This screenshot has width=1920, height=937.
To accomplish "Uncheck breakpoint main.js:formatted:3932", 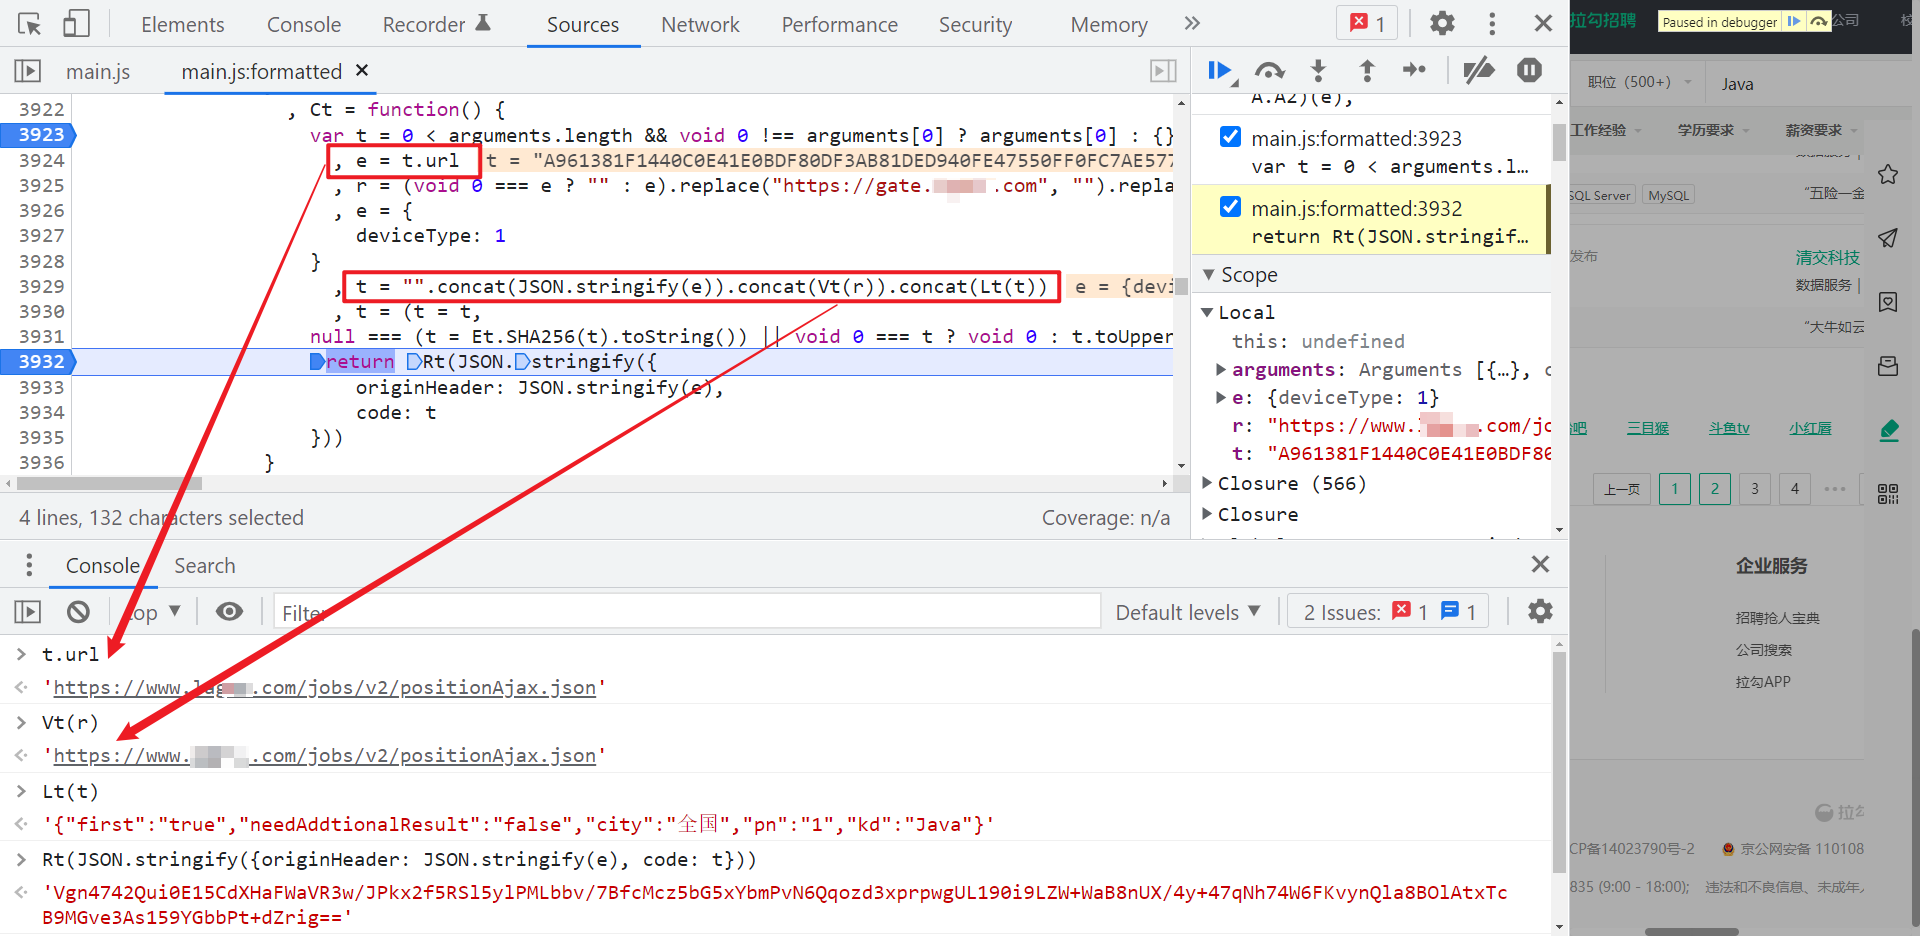I will pos(1231,207).
